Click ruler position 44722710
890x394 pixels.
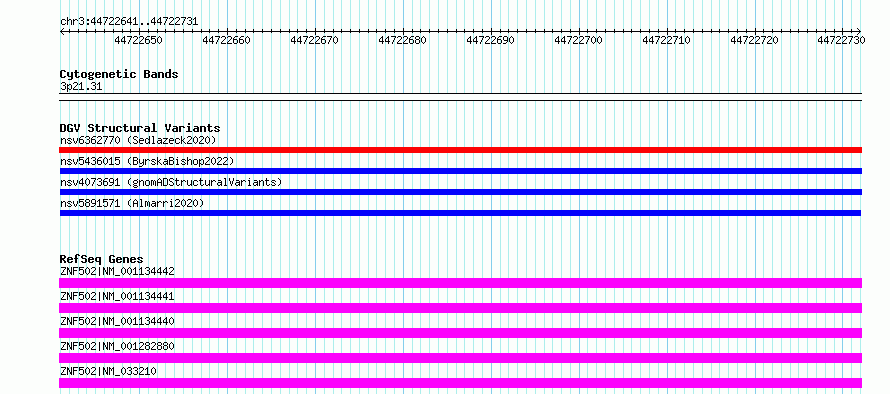666,40
